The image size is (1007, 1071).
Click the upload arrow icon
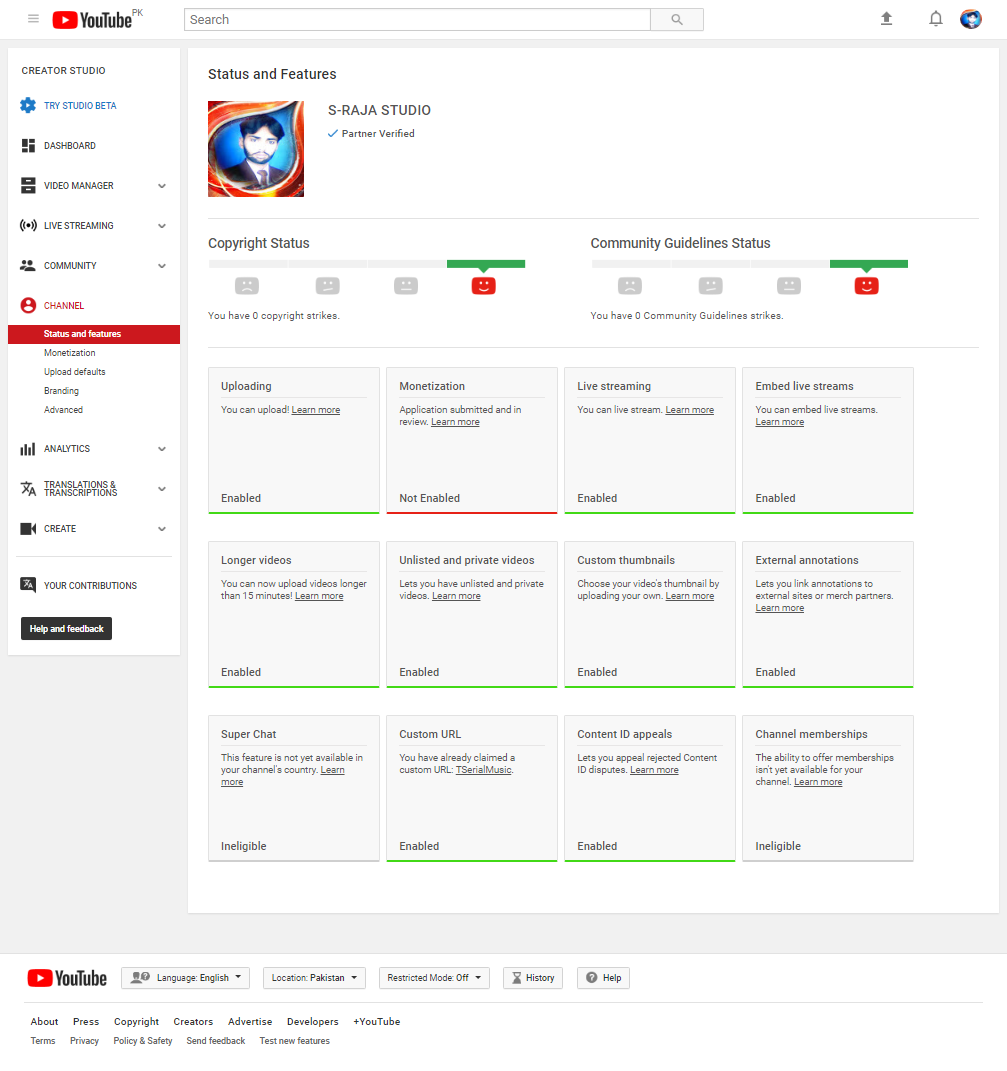886,19
